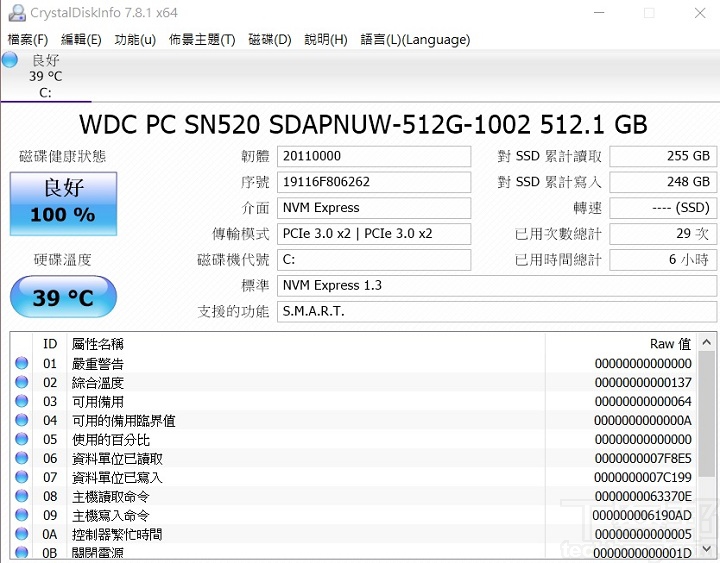Click the status circle for attribute 04 可用的備用臨界值
The image size is (720, 563).
[x=22, y=420]
